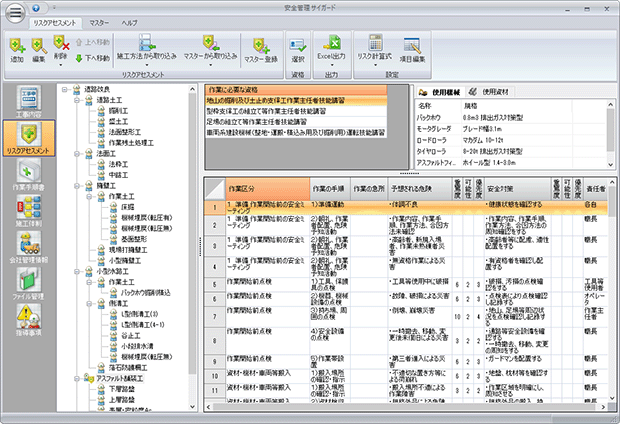This screenshot has height=424, width=620.
Task: Open 作業手順書 in the left sidebar
Action: tap(28, 173)
